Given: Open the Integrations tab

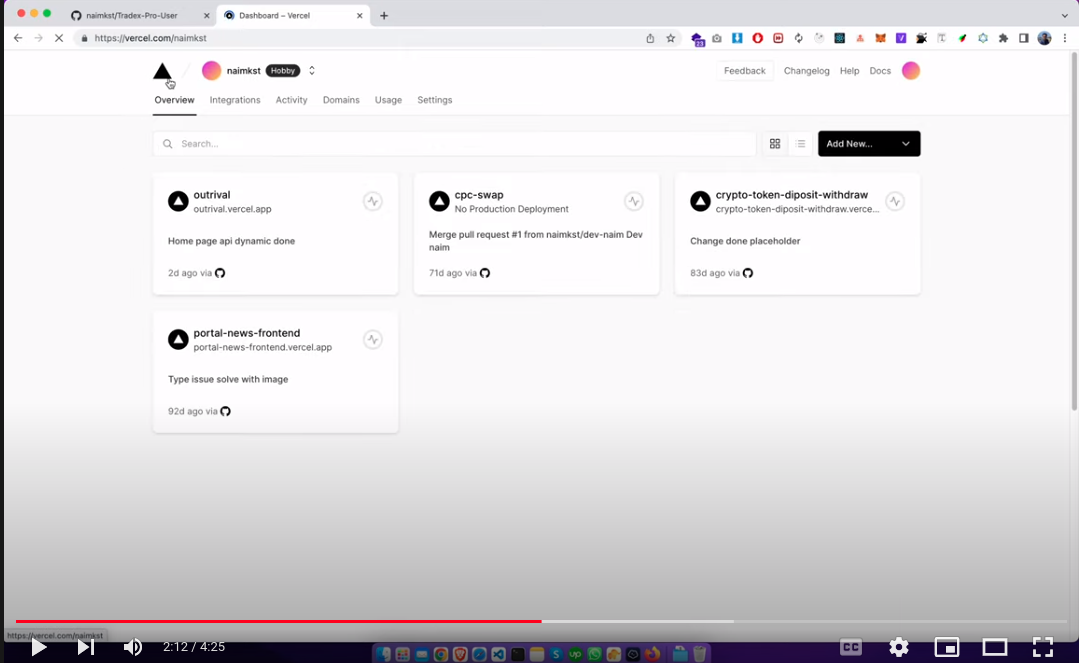Looking at the screenshot, I should point(235,100).
